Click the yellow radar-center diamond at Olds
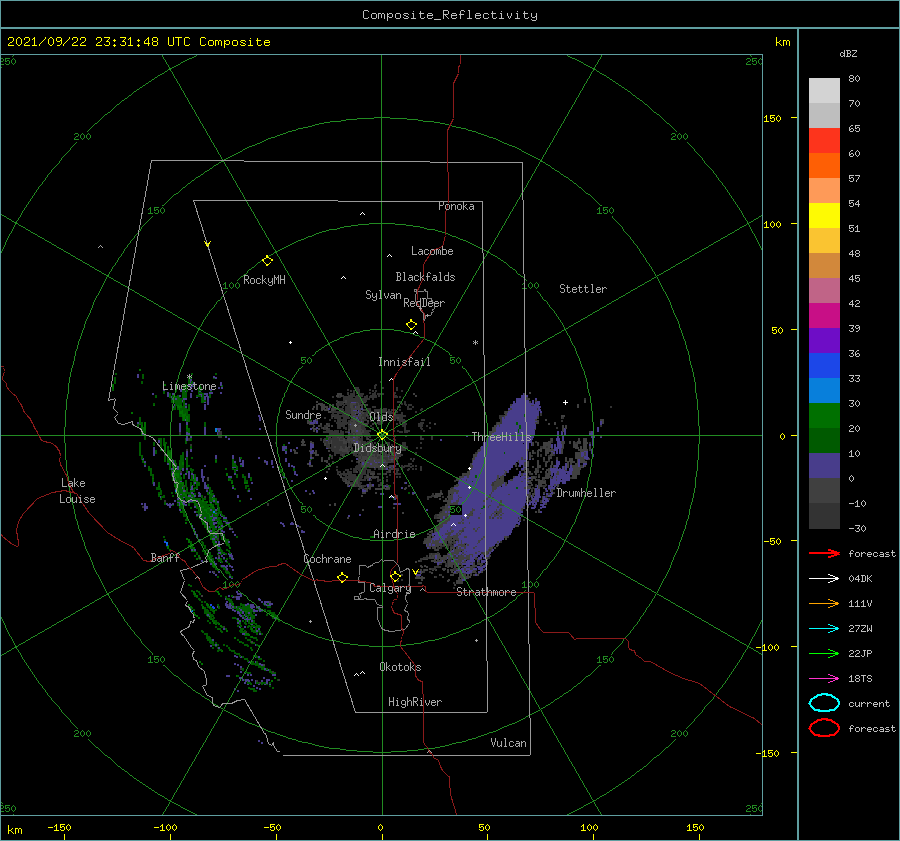Image resolution: width=900 pixels, height=841 pixels. (382, 435)
